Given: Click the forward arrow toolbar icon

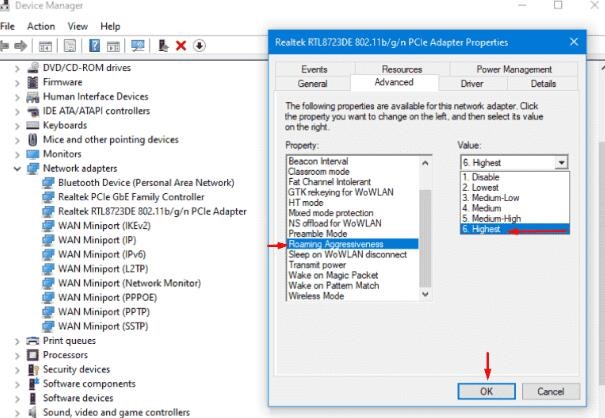Looking at the screenshot, I should click(x=21, y=46).
